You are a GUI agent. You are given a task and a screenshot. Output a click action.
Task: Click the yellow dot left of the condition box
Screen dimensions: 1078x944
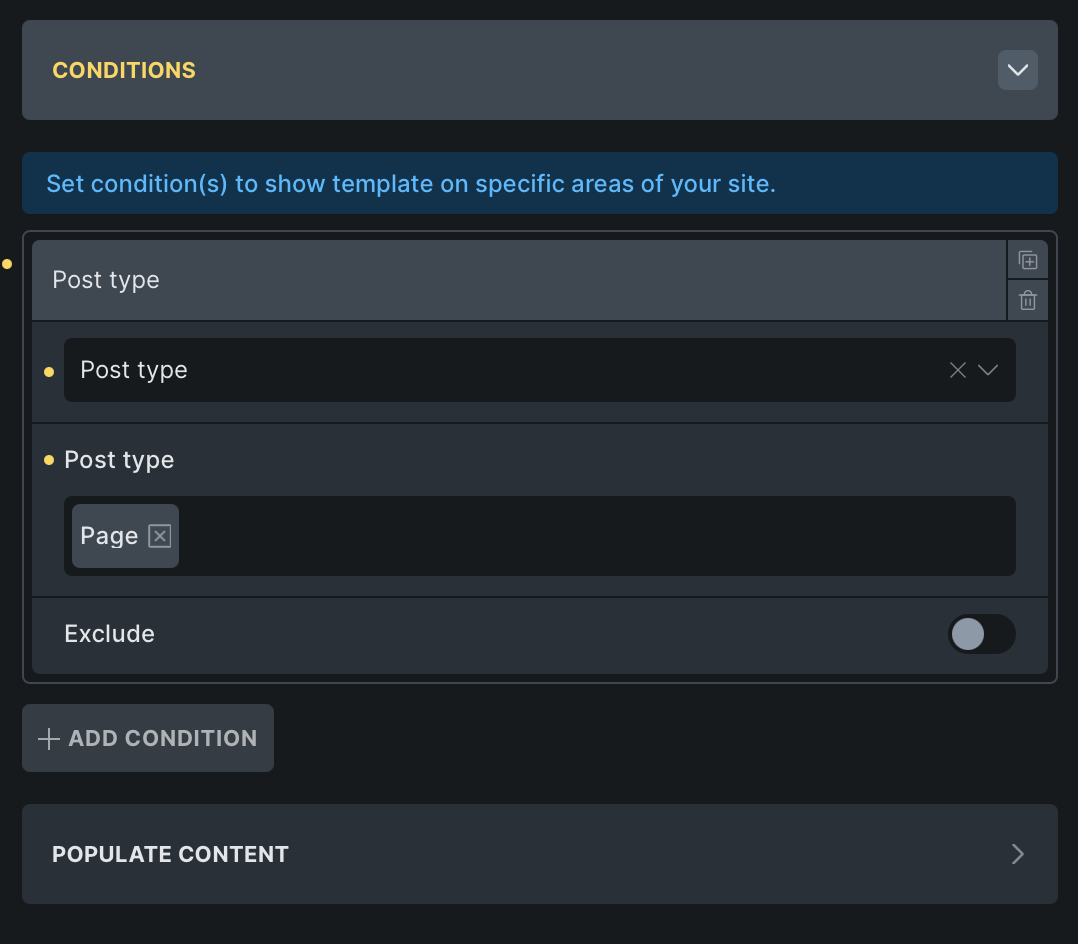click(7, 264)
